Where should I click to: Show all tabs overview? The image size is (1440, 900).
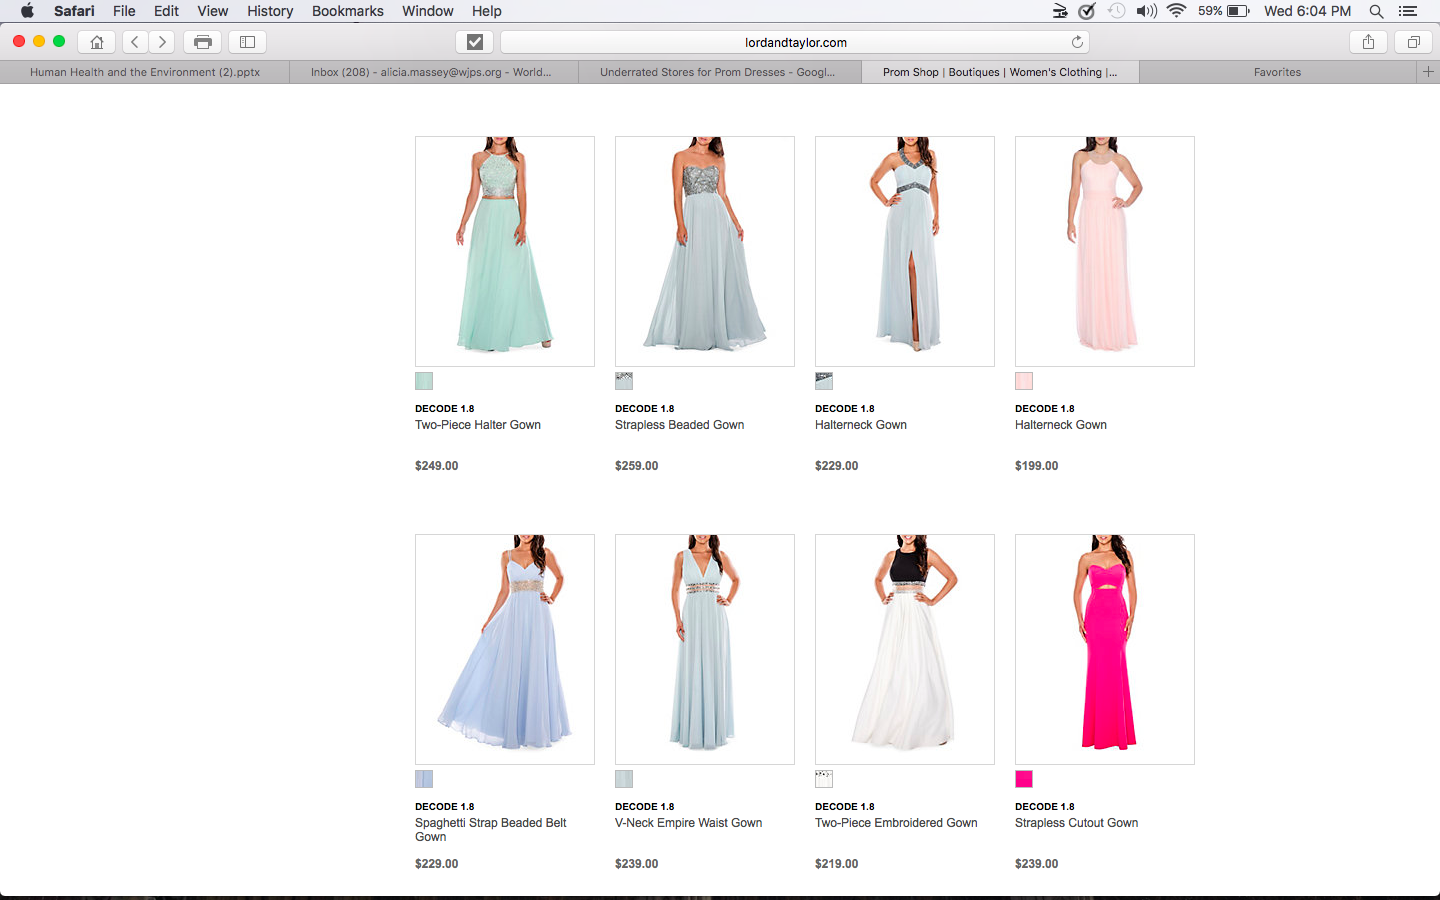pyautogui.click(x=1414, y=42)
